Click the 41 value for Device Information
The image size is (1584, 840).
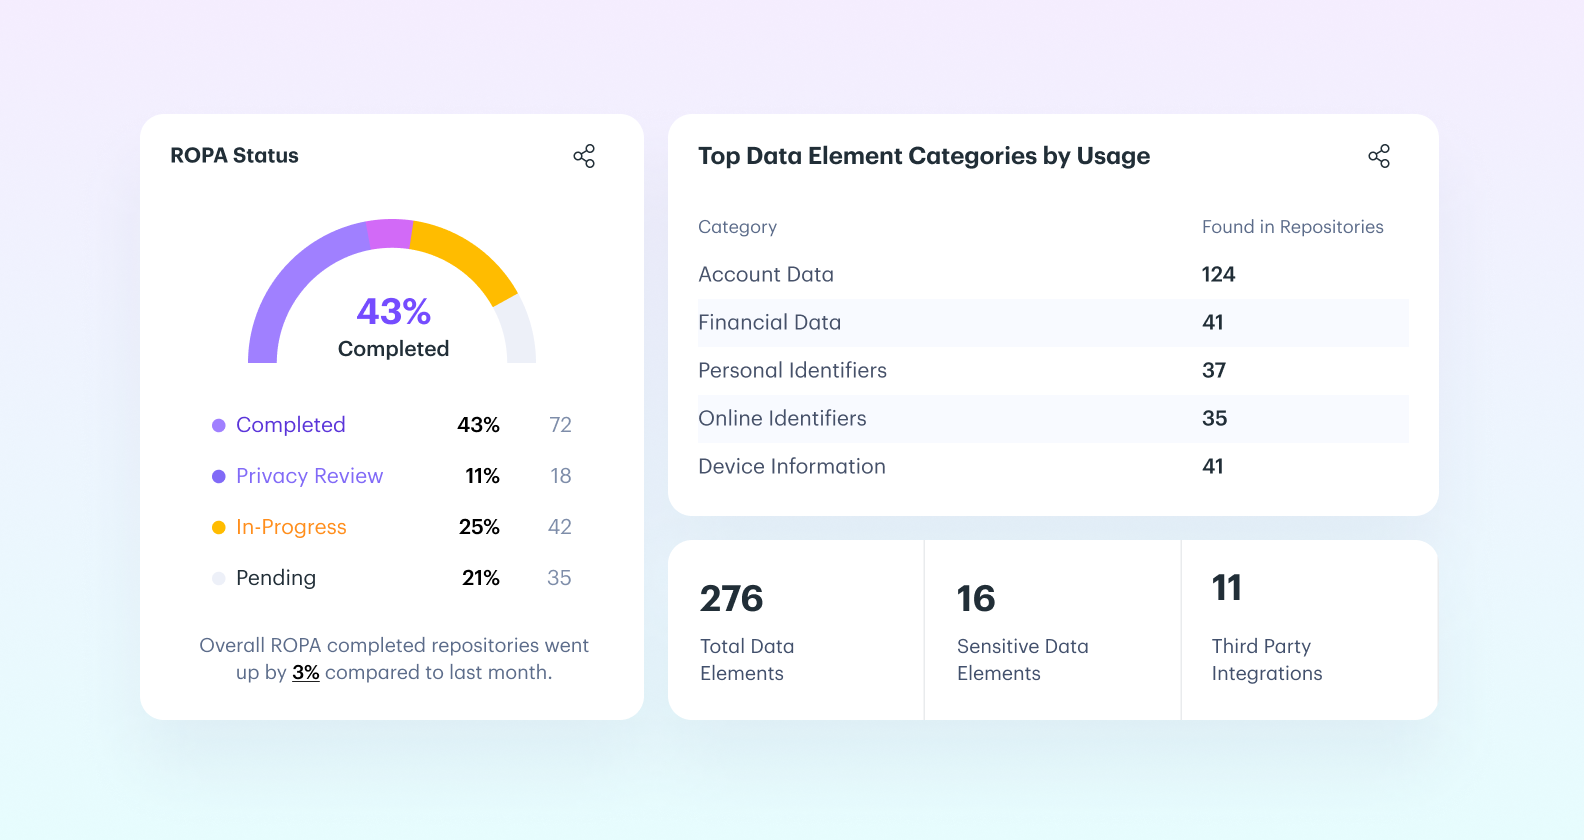tap(1213, 466)
